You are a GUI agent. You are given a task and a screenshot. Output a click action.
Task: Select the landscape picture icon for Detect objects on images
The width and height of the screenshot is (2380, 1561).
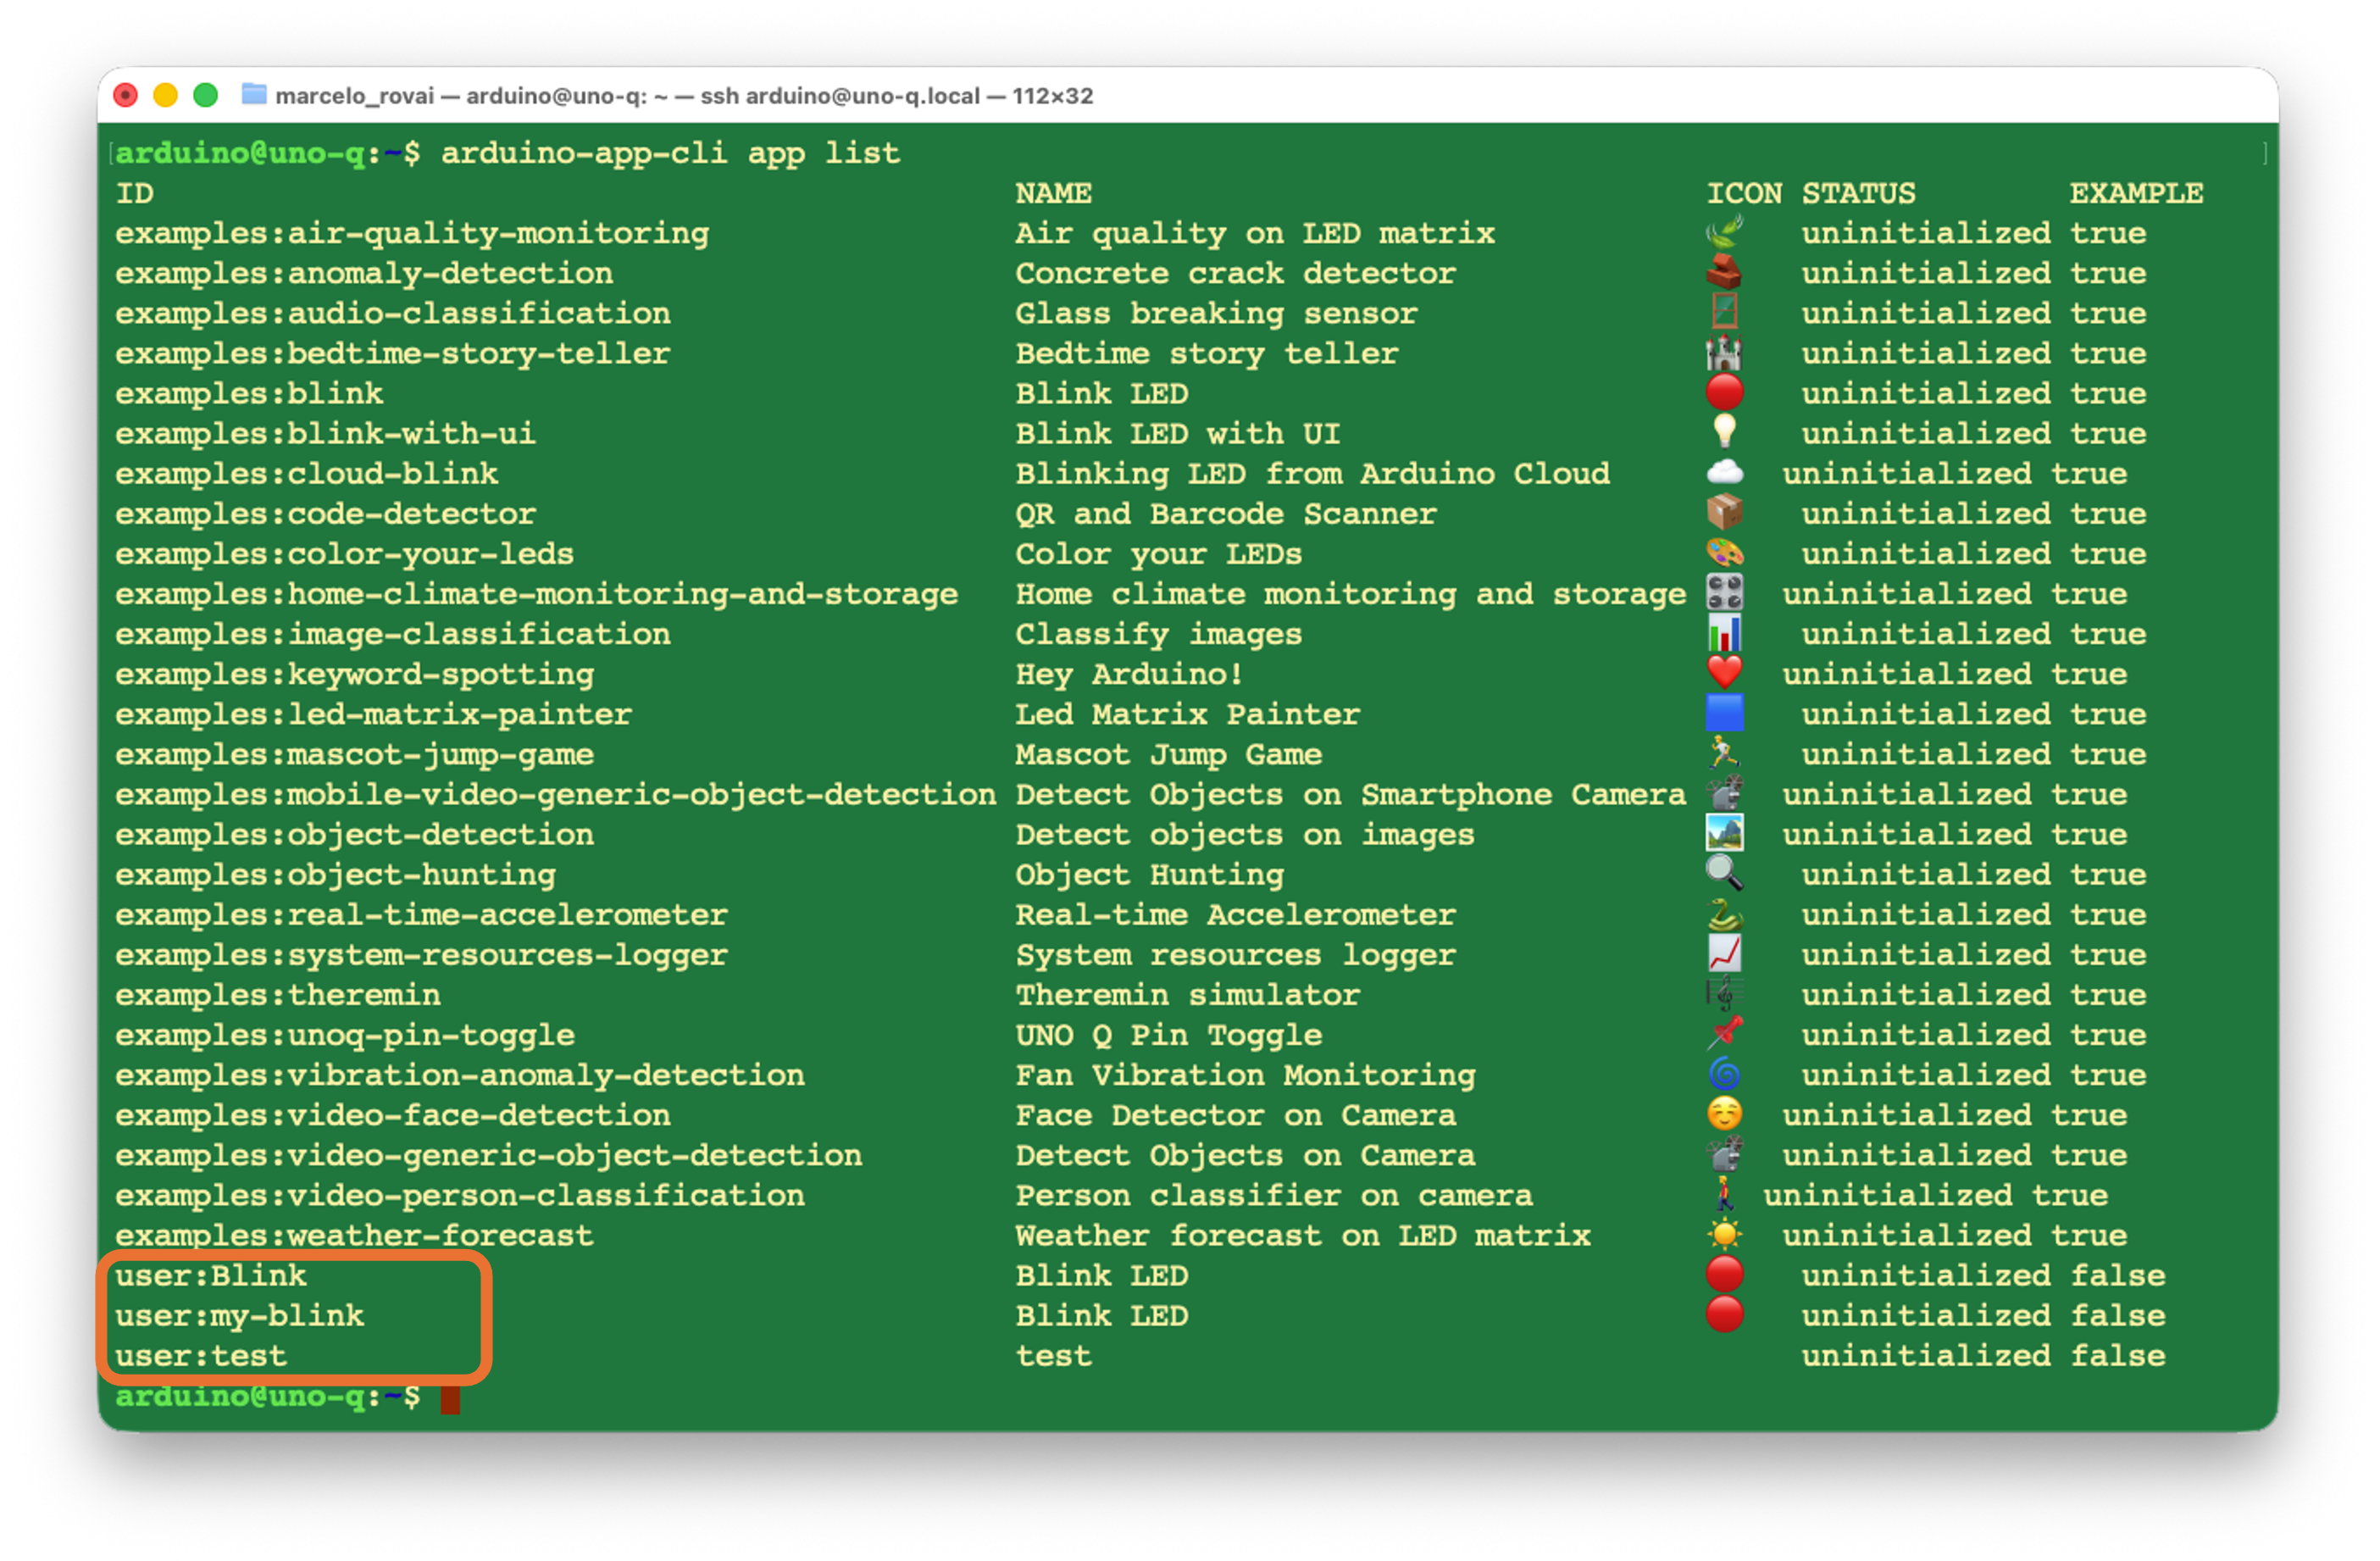coord(1724,833)
